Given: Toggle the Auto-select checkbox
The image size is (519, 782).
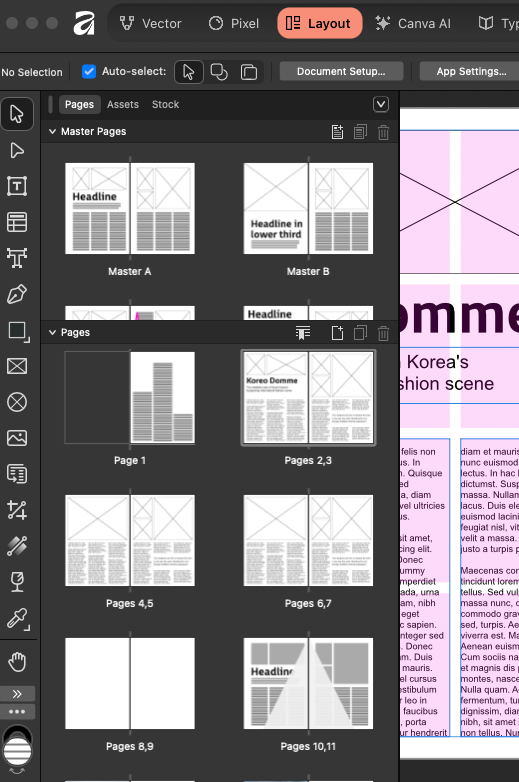Looking at the screenshot, I should click(x=89, y=71).
